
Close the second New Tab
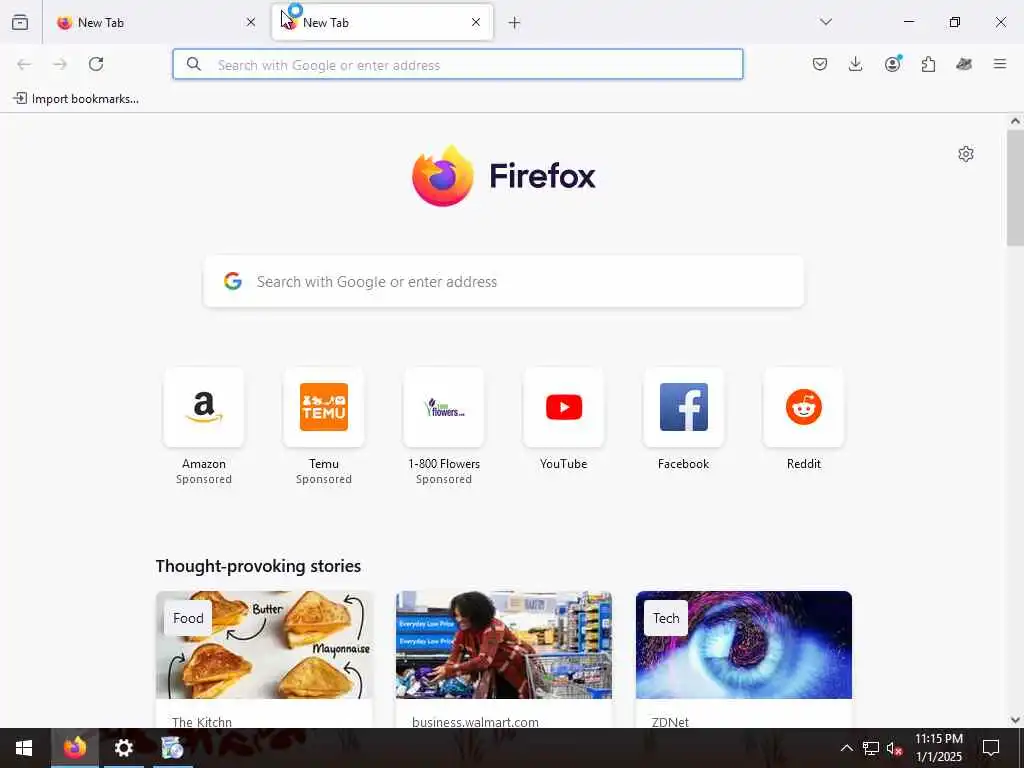(x=476, y=22)
